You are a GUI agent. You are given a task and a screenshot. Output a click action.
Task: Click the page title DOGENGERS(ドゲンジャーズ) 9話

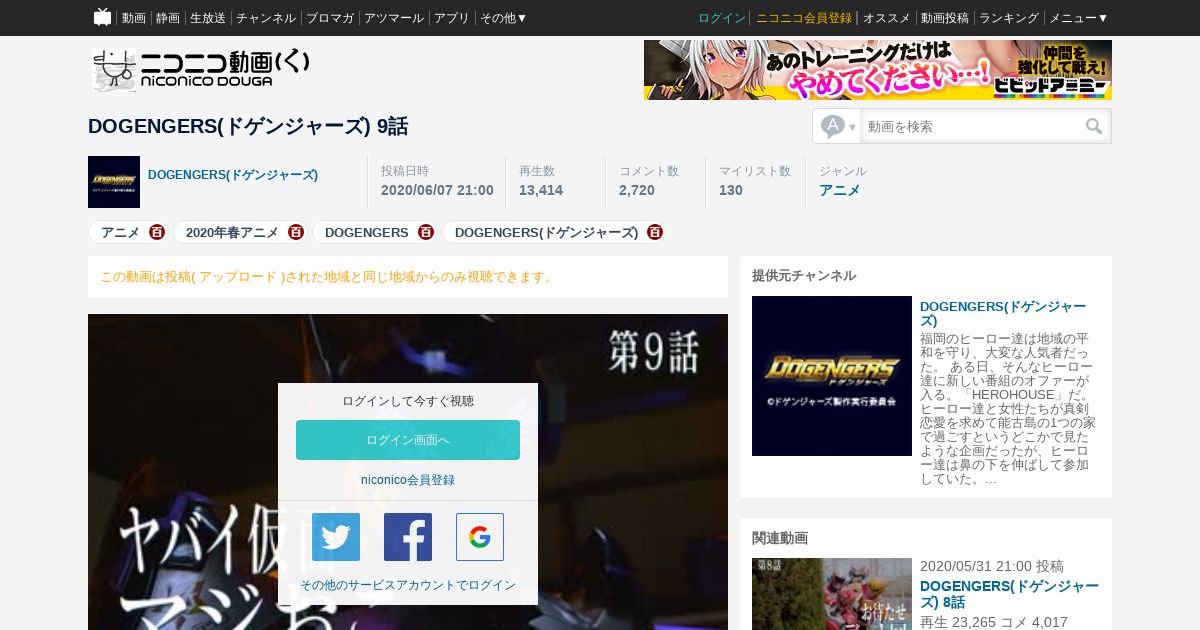point(248,127)
